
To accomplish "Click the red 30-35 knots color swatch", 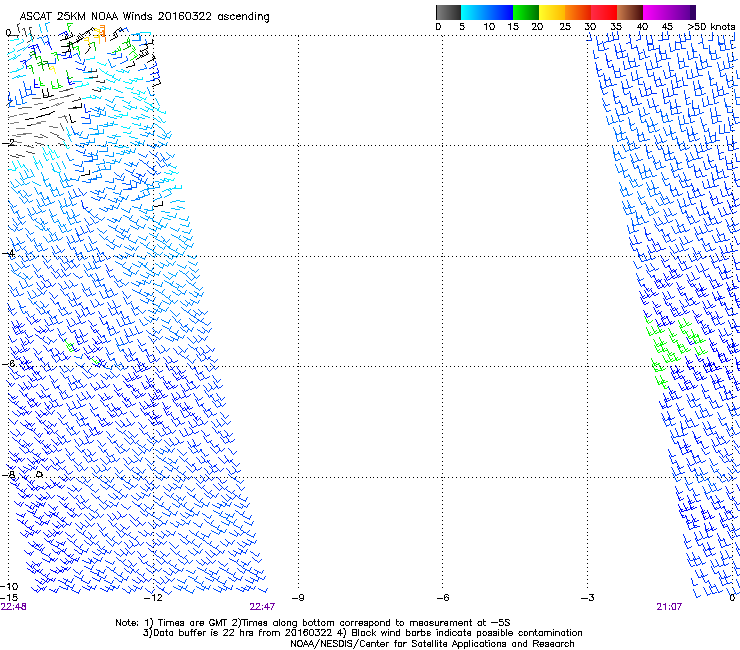I will [x=604, y=12].
